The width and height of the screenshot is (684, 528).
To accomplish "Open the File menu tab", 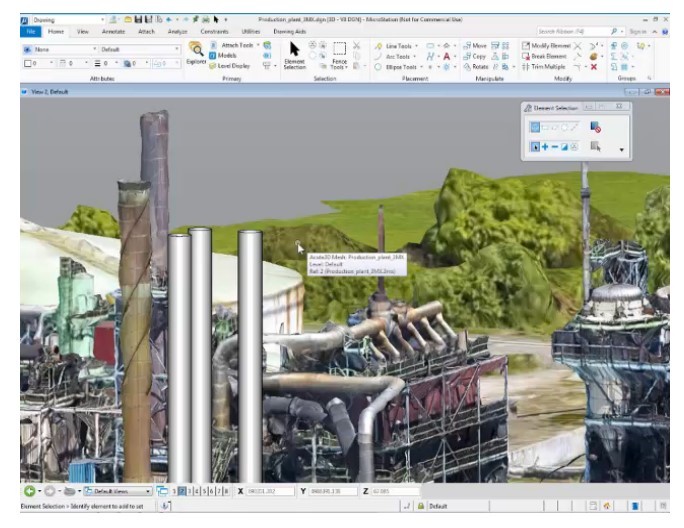I will point(30,31).
